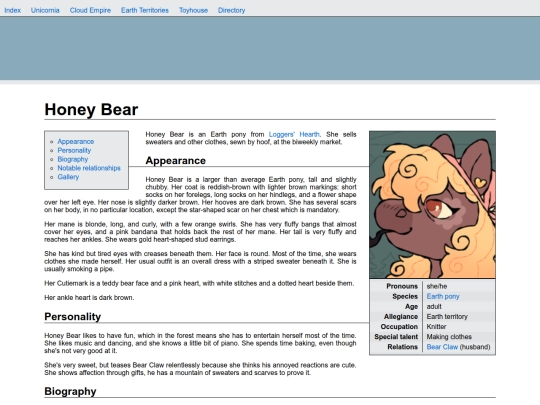Click the Appearance section heading
The image size is (540, 405).
pyautogui.click(x=176, y=160)
